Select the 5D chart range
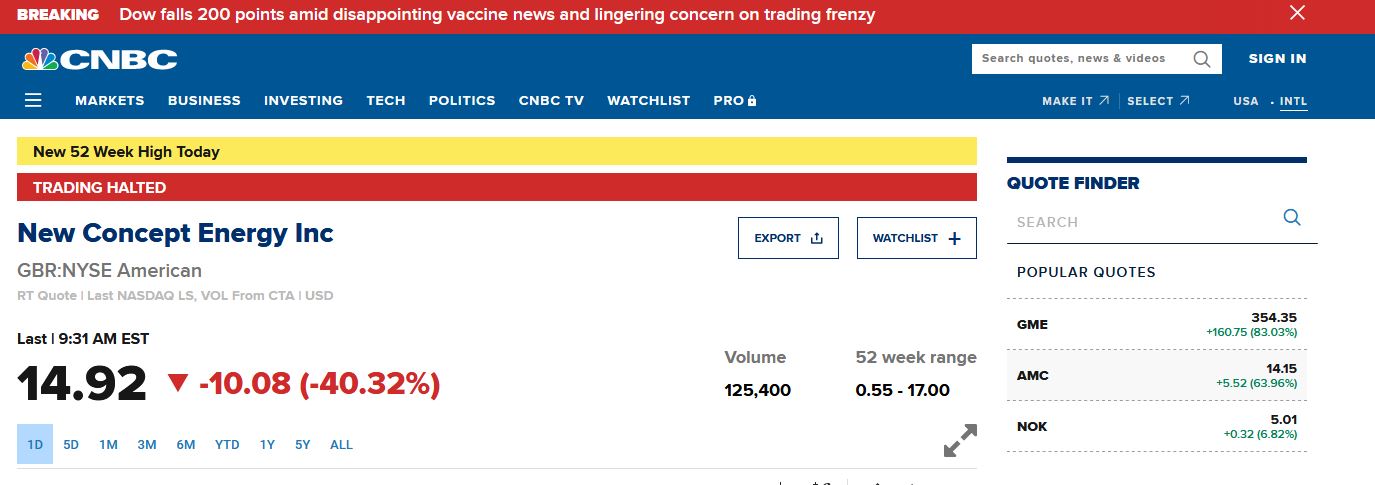 coord(71,445)
